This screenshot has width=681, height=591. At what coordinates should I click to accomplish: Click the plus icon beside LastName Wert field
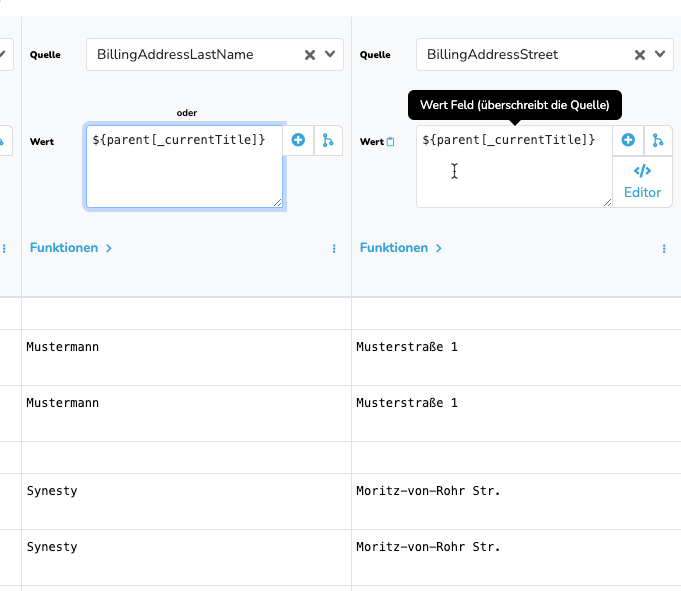298,140
